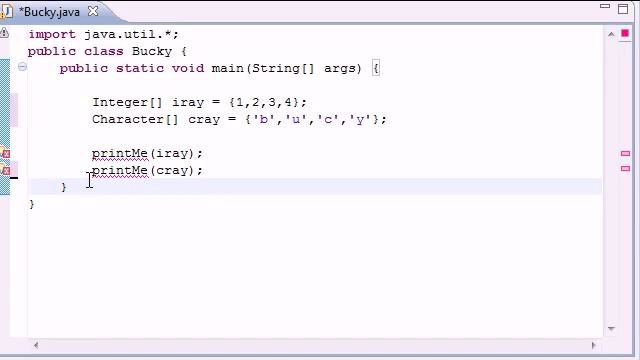
Task: Click the highlighted opening brace of main
Action: pos(376,68)
